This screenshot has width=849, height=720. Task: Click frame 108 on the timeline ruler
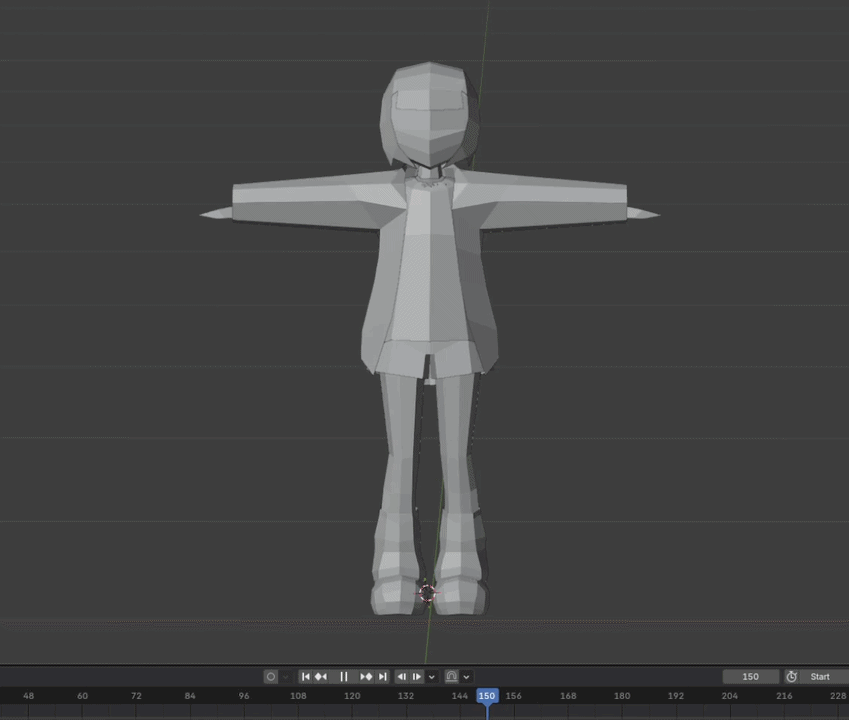[x=298, y=696]
